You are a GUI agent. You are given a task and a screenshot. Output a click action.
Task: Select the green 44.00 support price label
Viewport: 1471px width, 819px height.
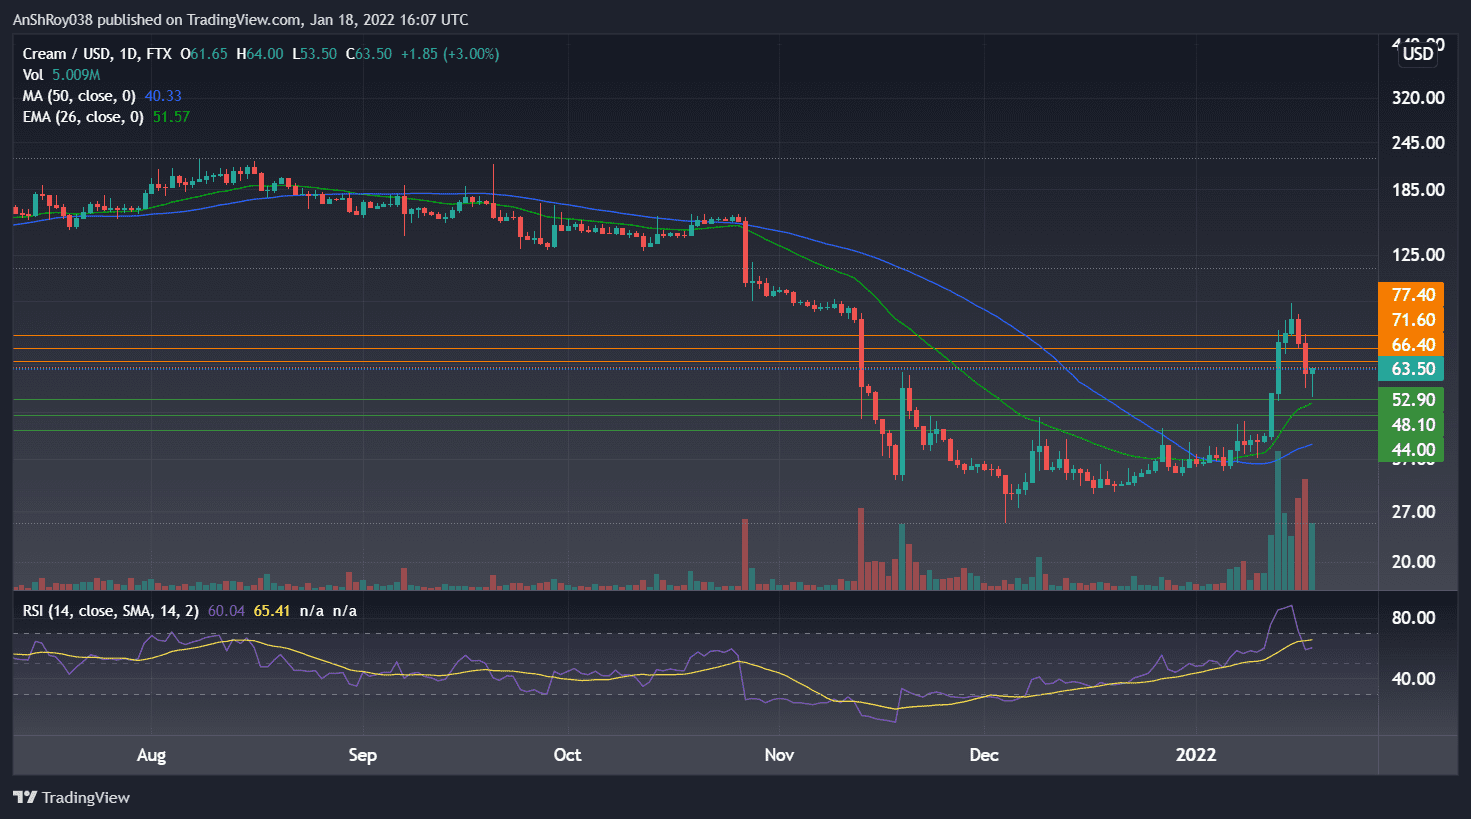coord(1411,449)
